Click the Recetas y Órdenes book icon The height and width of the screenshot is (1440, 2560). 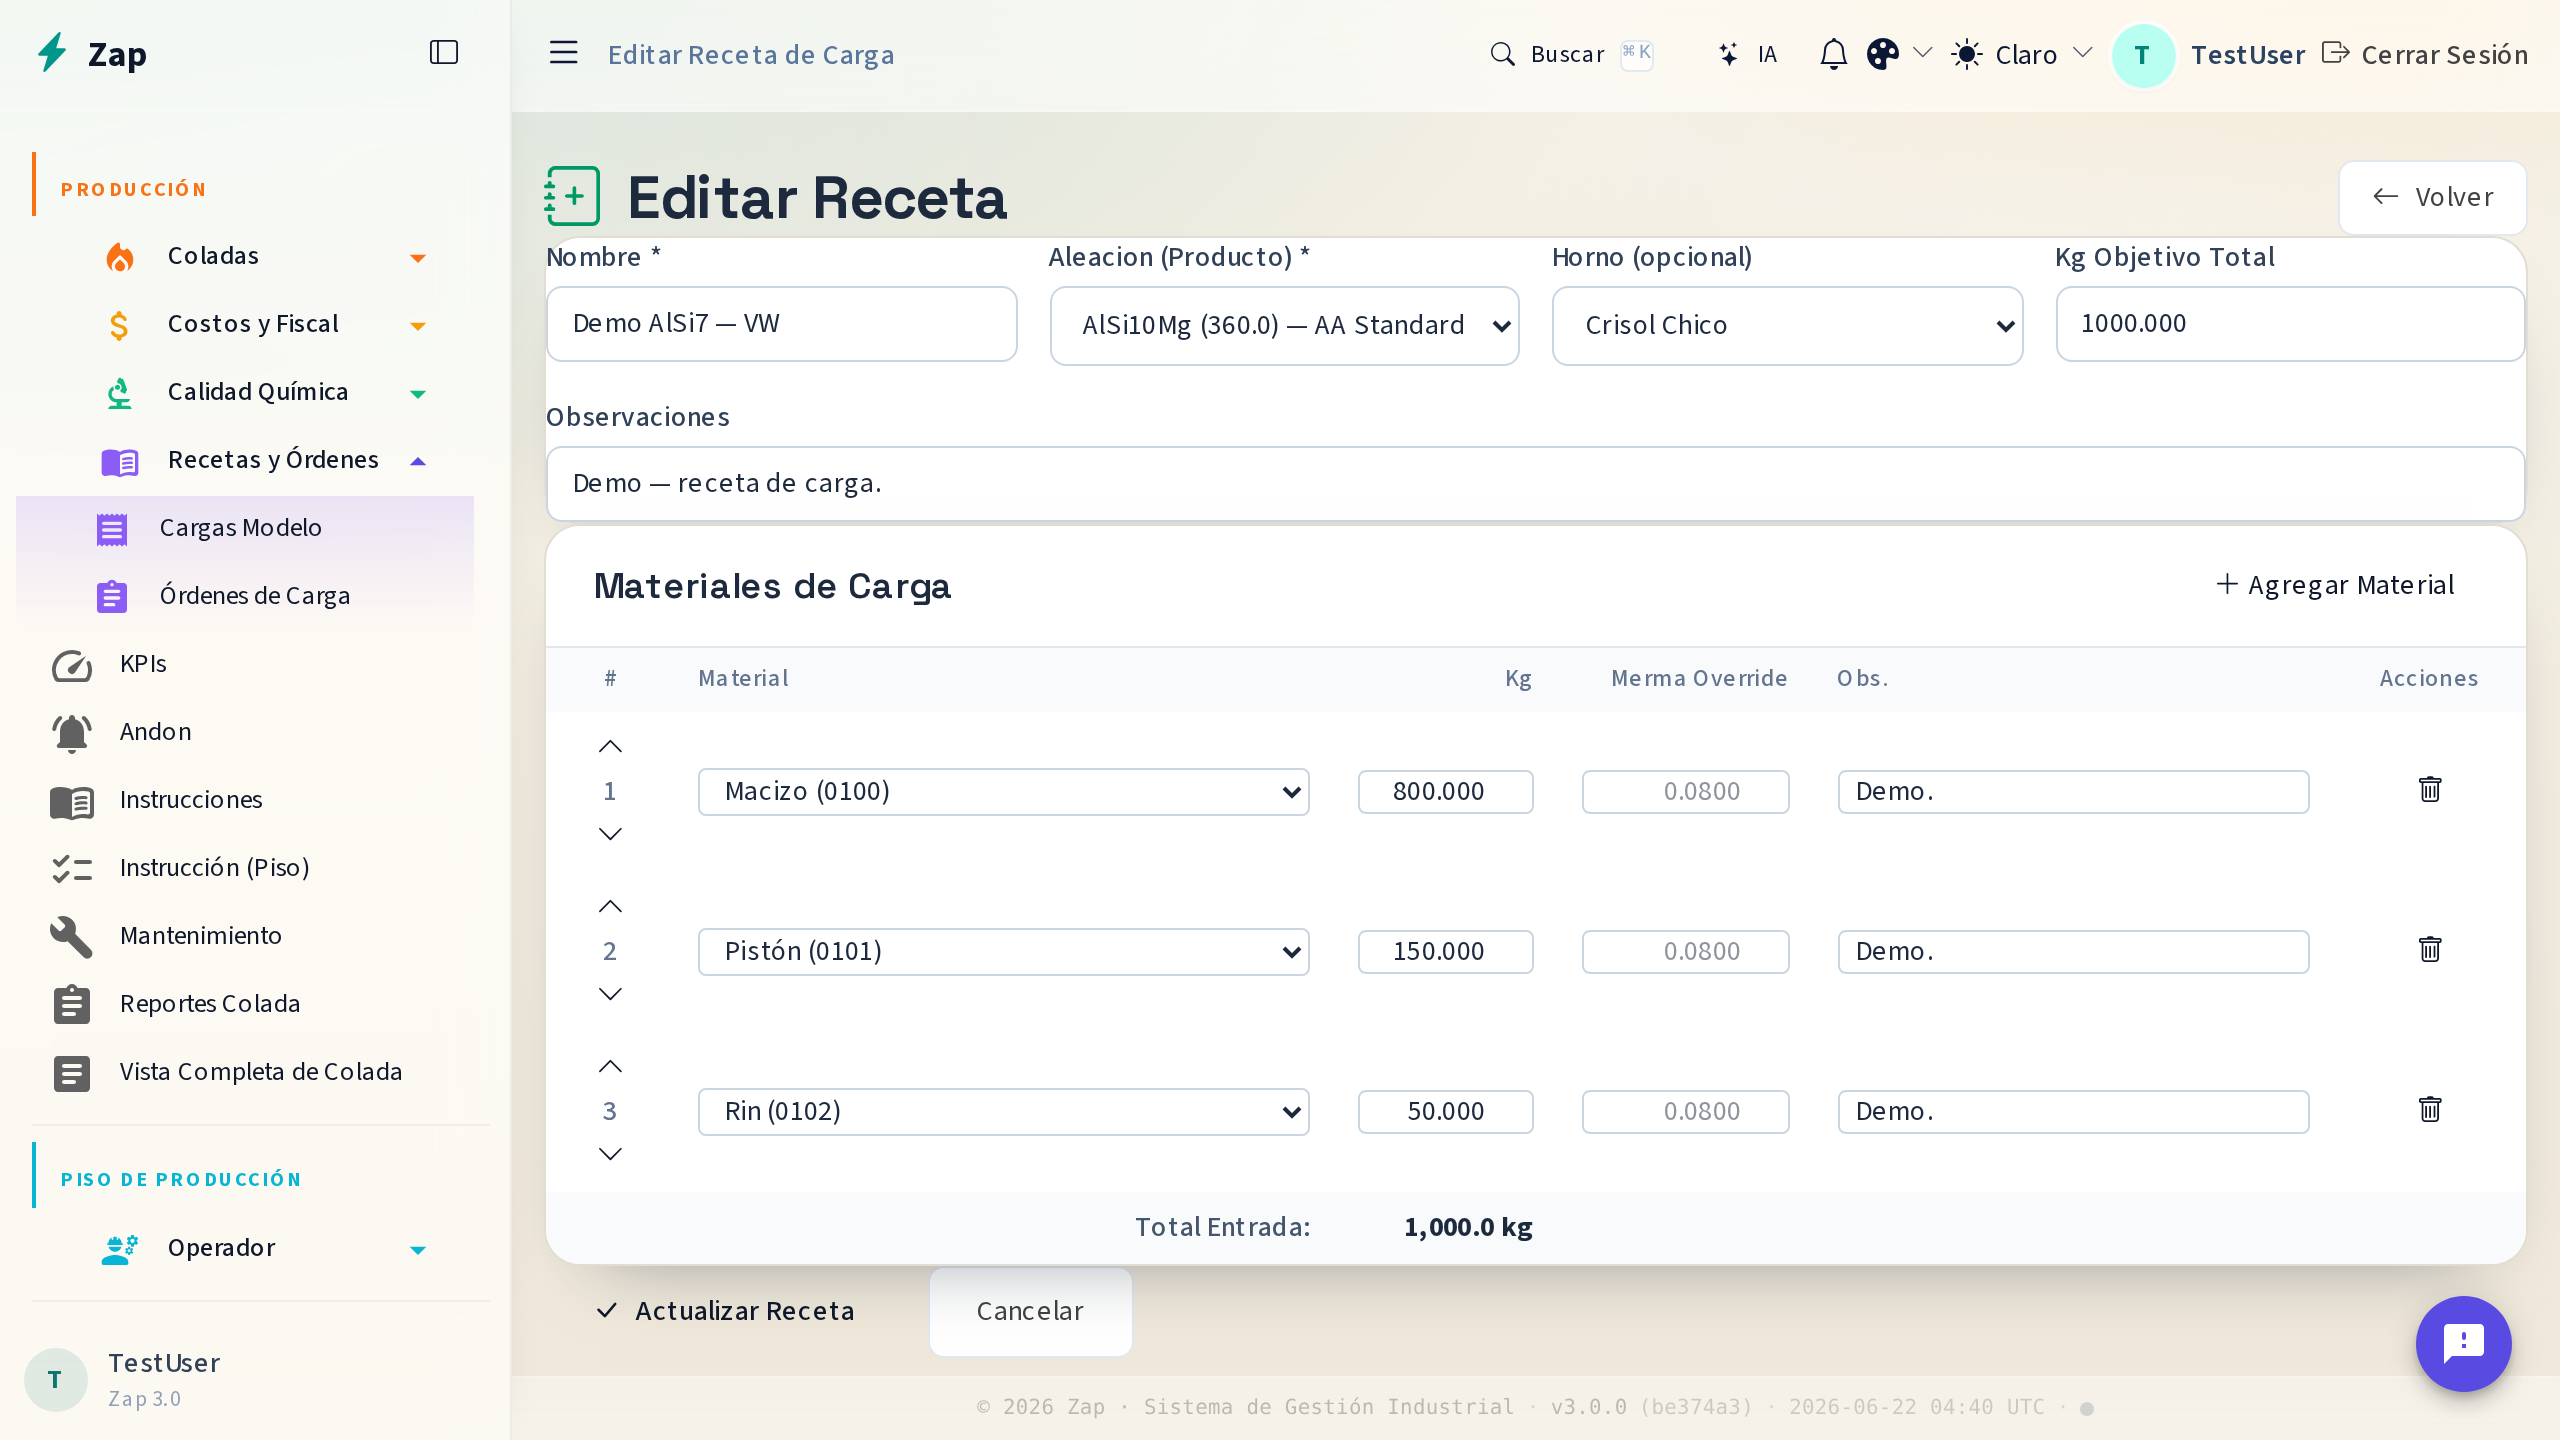(x=120, y=461)
